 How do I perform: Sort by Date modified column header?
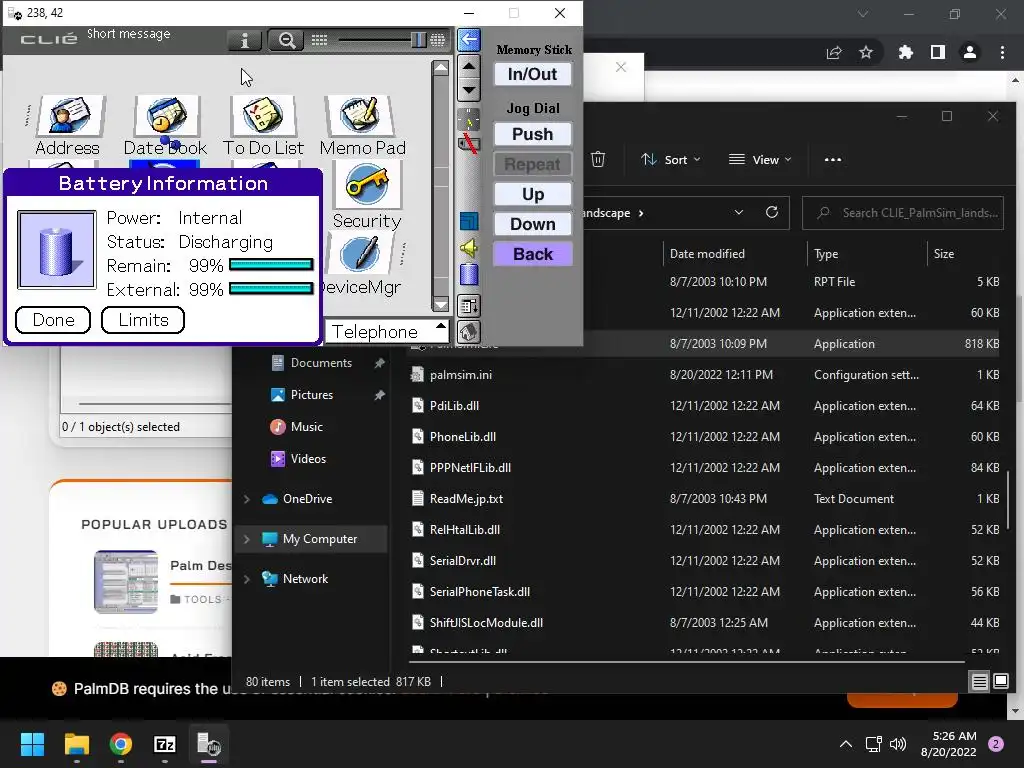coord(707,253)
